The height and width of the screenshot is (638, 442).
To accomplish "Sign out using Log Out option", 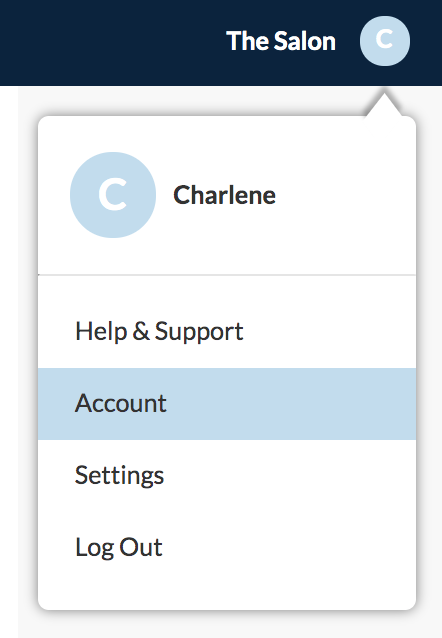I will (x=119, y=547).
